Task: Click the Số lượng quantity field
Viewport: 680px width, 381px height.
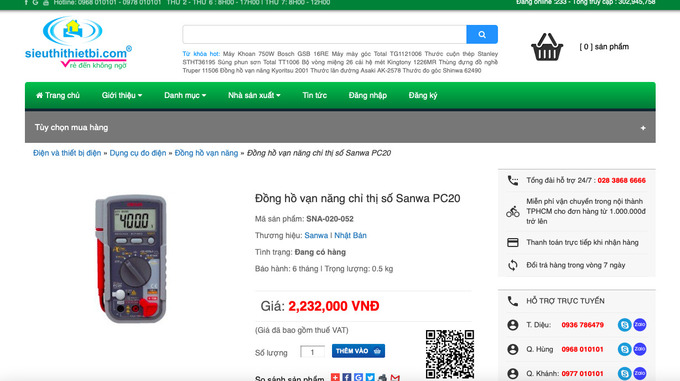Action: tap(312, 352)
